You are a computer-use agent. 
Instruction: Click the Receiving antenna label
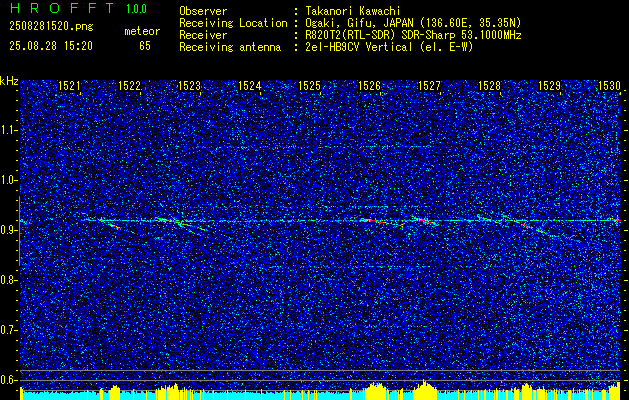tap(230, 47)
